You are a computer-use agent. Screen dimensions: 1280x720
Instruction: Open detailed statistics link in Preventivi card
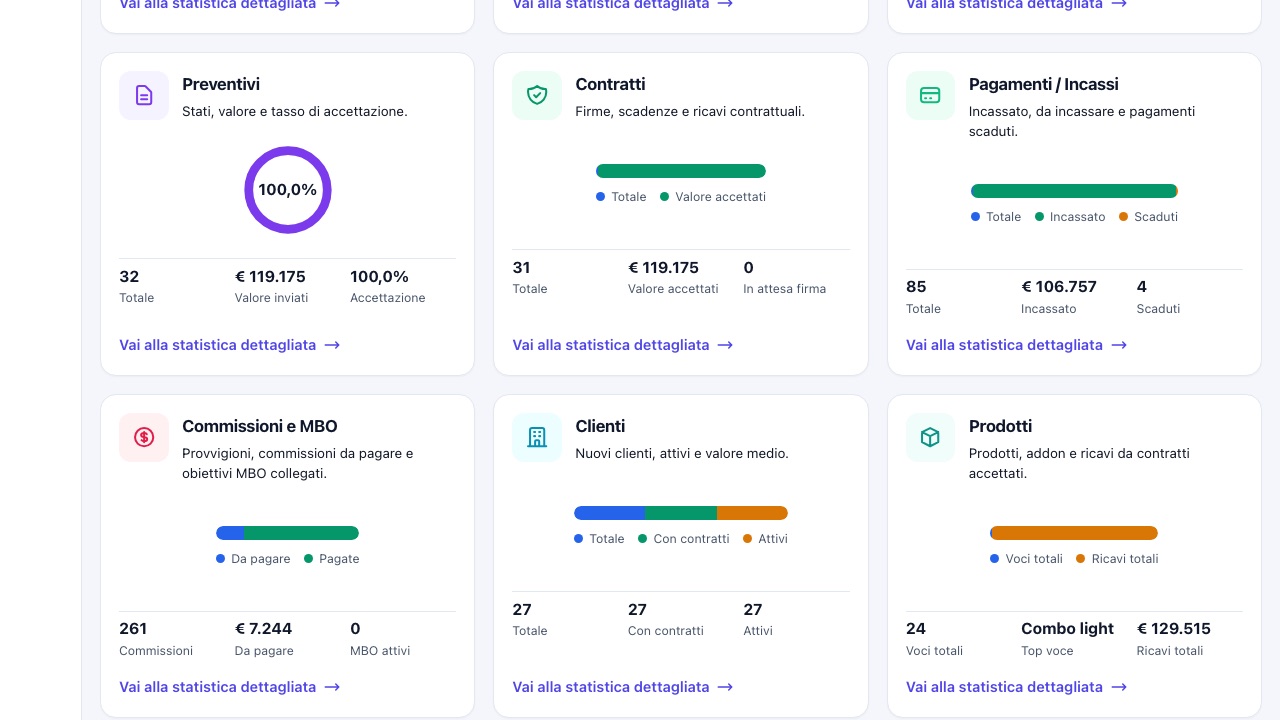coord(230,345)
